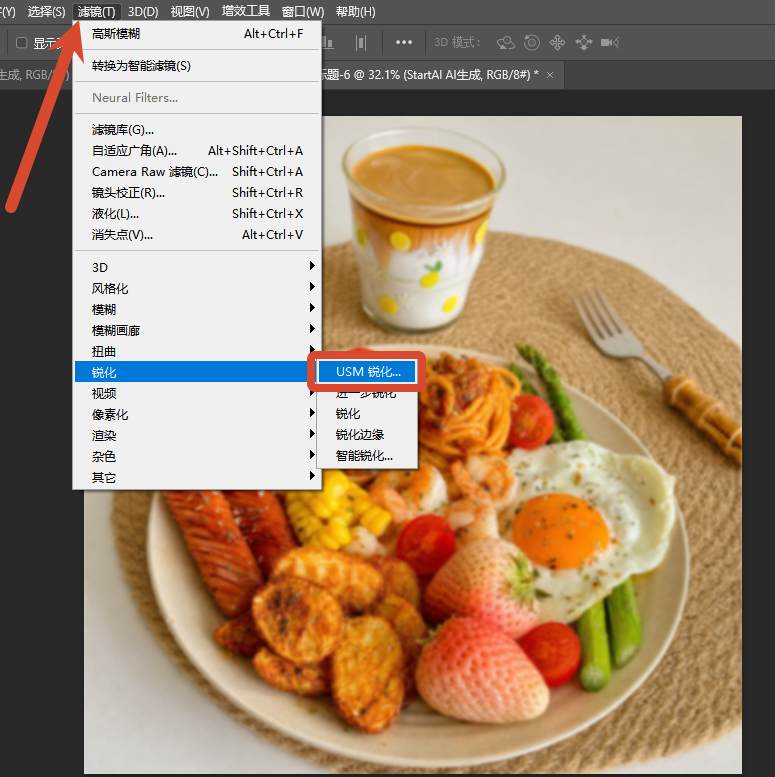775x777 pixels.
Task: Expand the 像素化 submenu arrow
Action: click(312, 413)
